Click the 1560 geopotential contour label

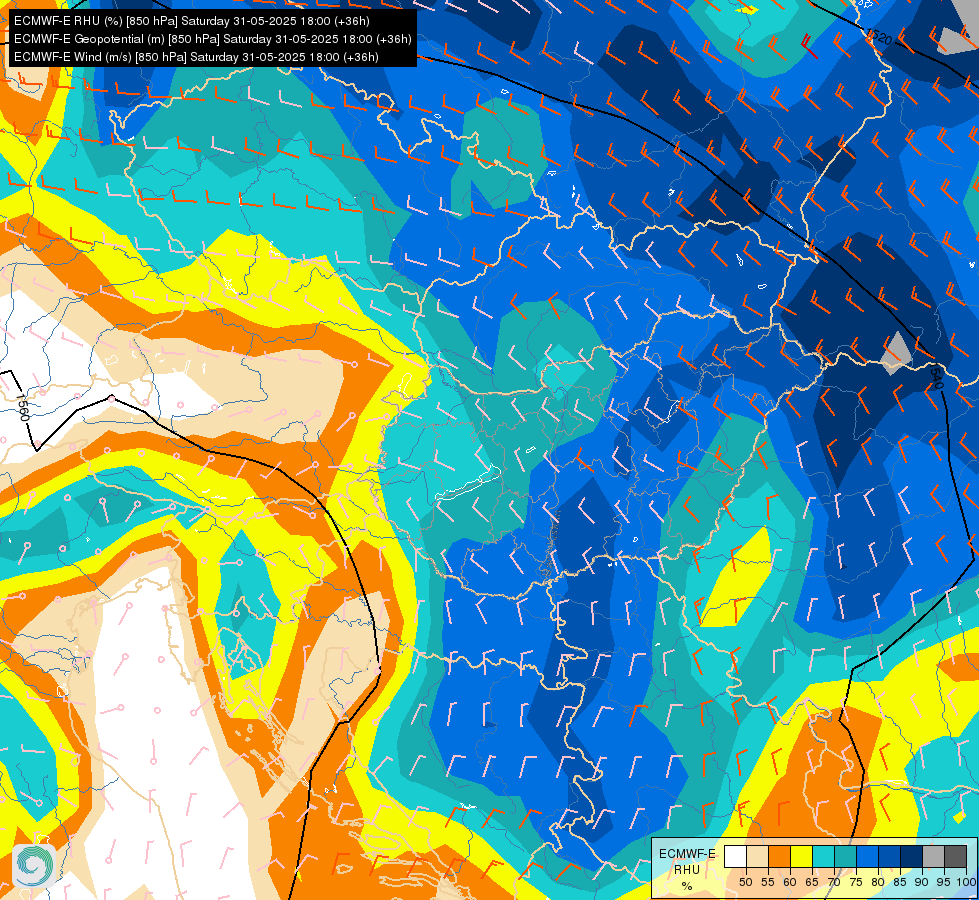coord(23,407)
